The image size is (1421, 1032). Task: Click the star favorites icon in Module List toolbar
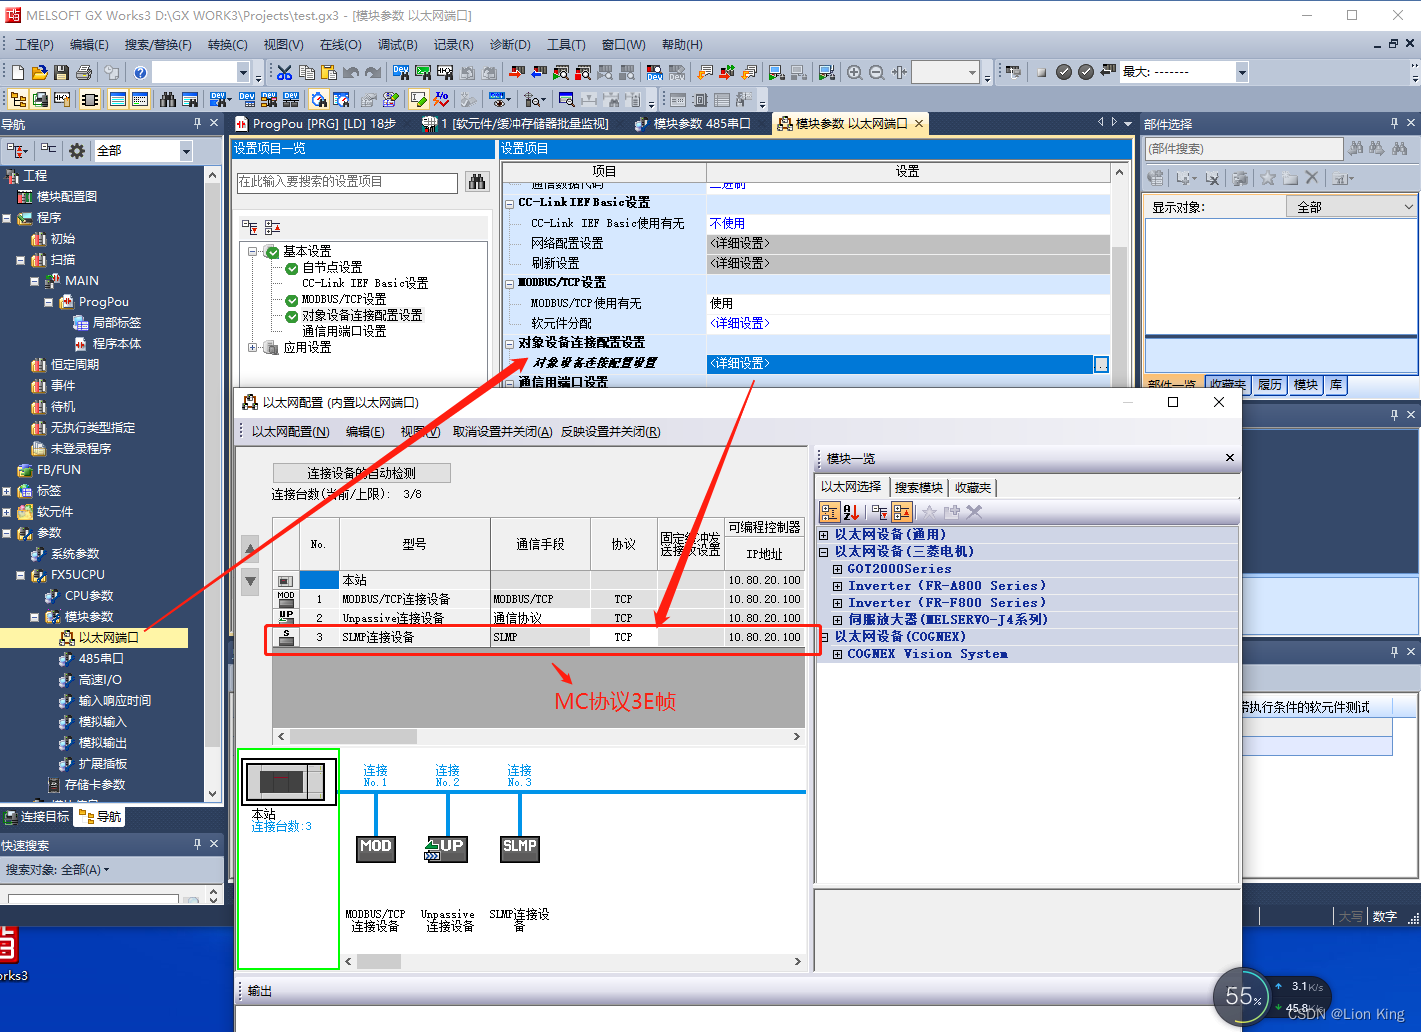pos(929,512)
